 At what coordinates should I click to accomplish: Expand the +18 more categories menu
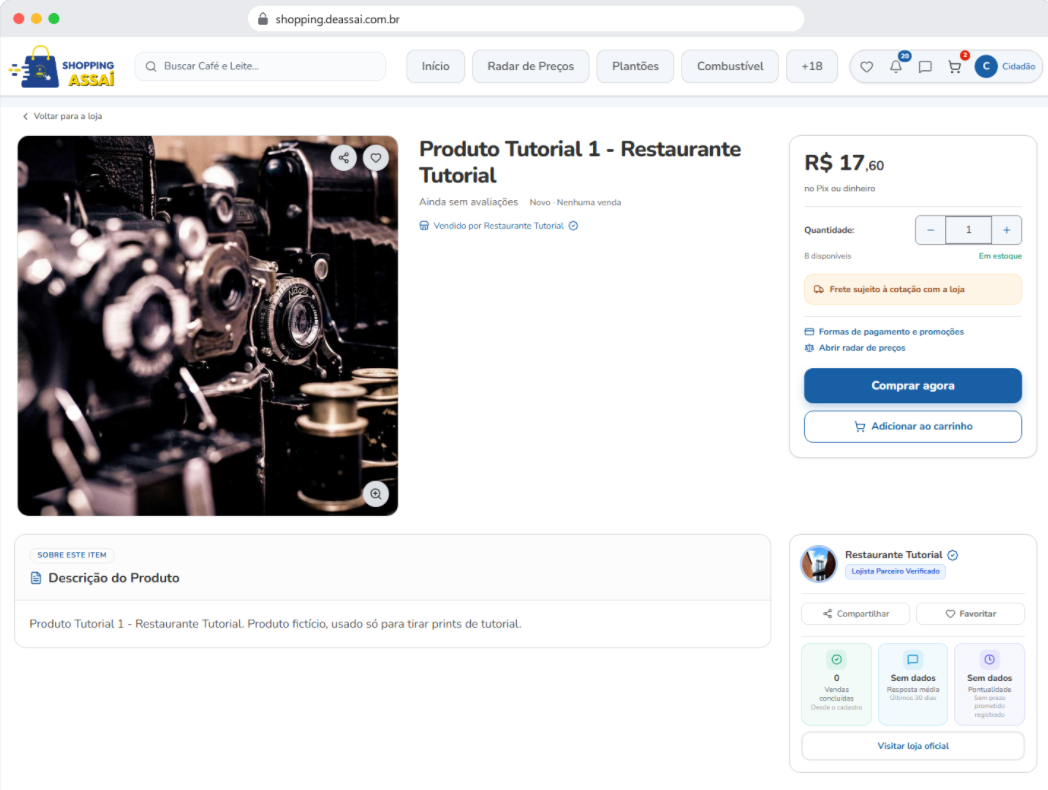coord(812,66)
